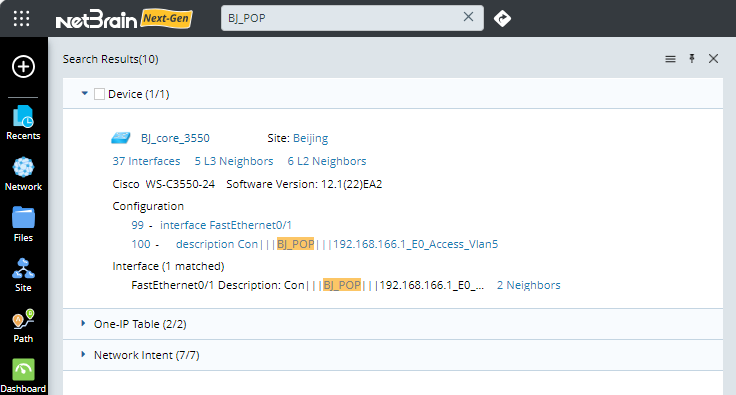736x395 pixels.
Task: Select Software Version: 12.1(22)EA2 text
Action: tap(304, 184)
